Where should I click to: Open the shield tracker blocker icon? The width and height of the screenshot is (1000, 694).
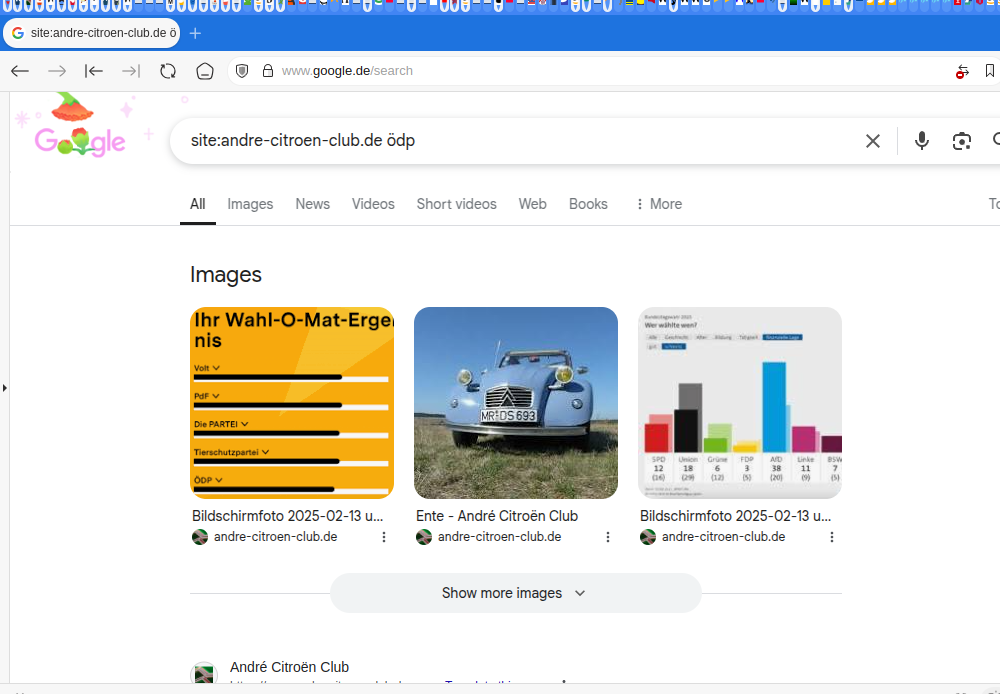[x=242, y=71]
